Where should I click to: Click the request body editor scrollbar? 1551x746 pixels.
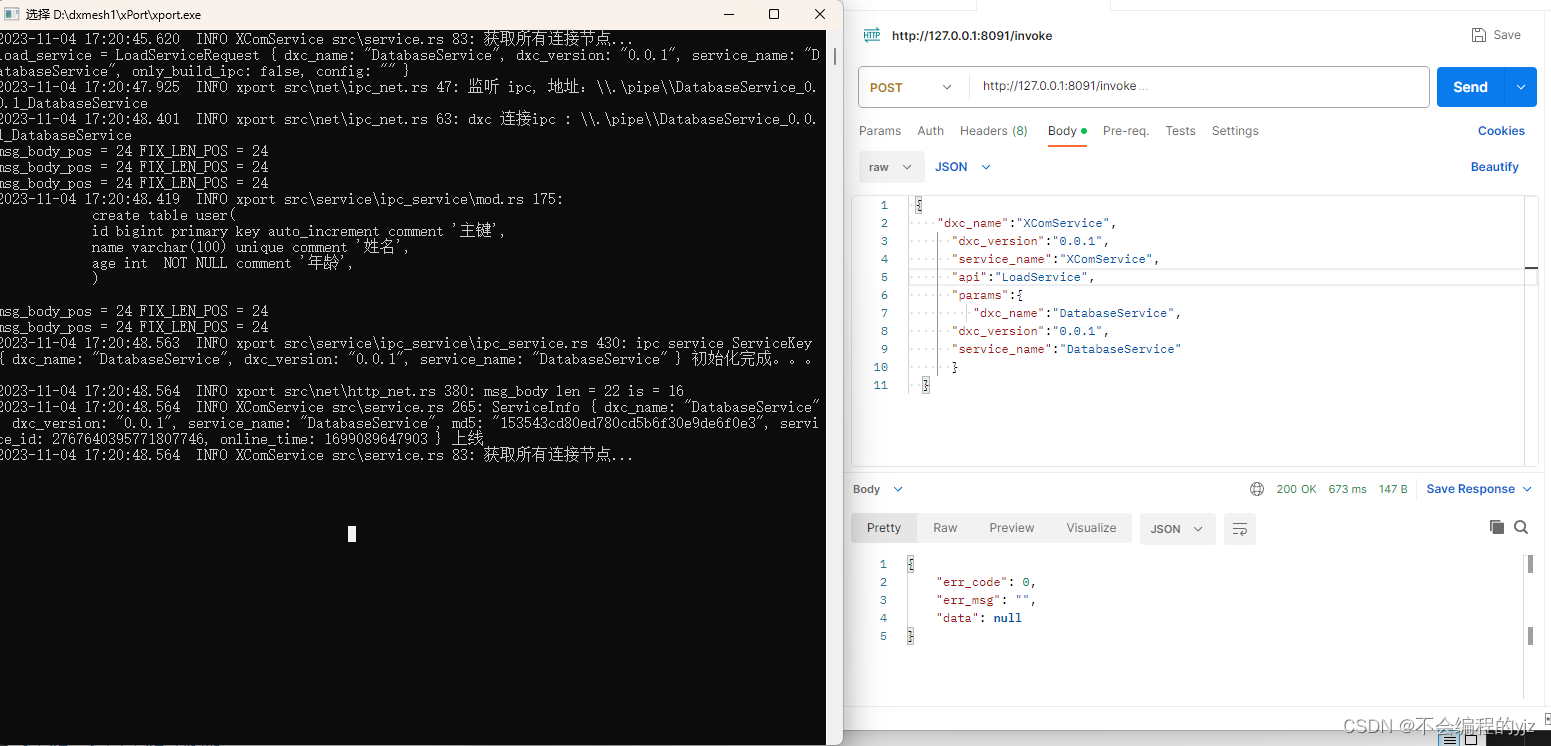point(1531,330)
